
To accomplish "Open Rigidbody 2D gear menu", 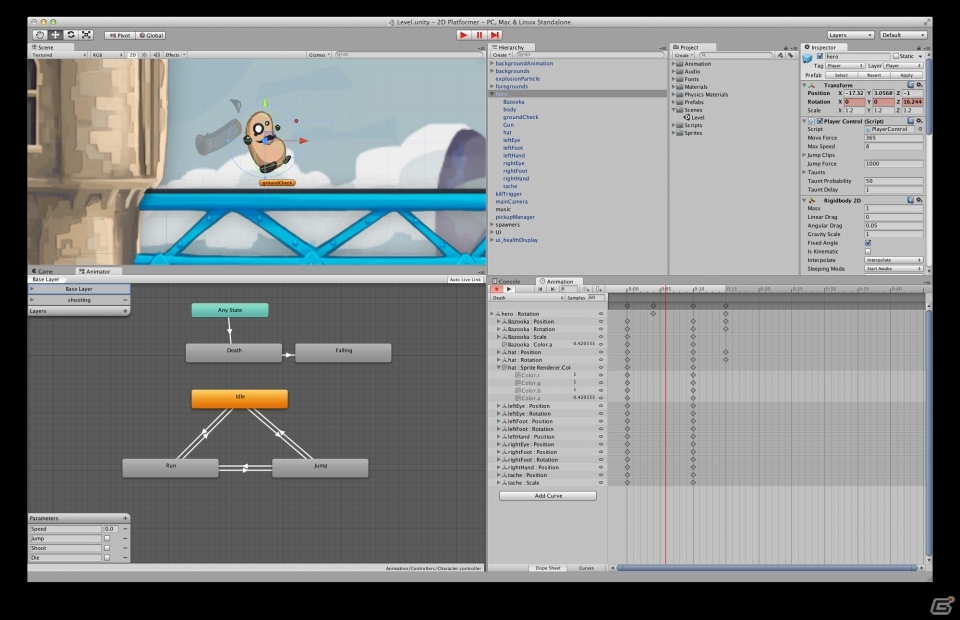I will coord(919,200).
